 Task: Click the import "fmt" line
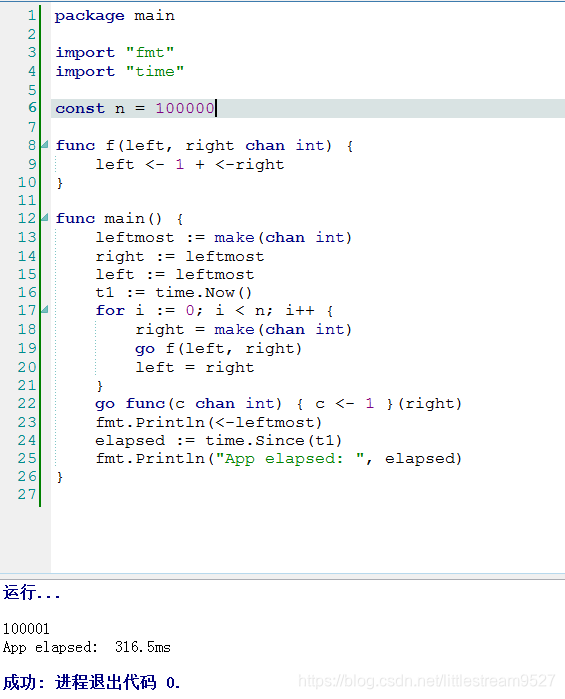tap(115, 53)
